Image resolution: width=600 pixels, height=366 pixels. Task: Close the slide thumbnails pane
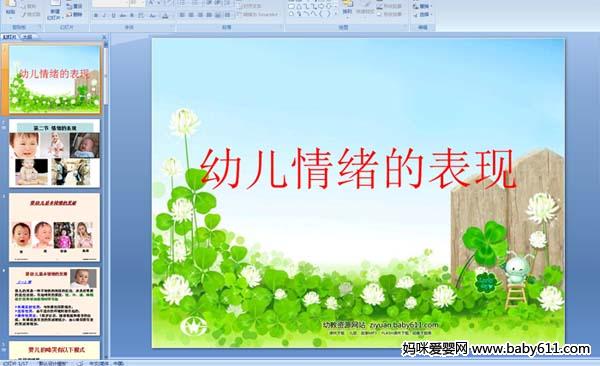click(104, 37)
